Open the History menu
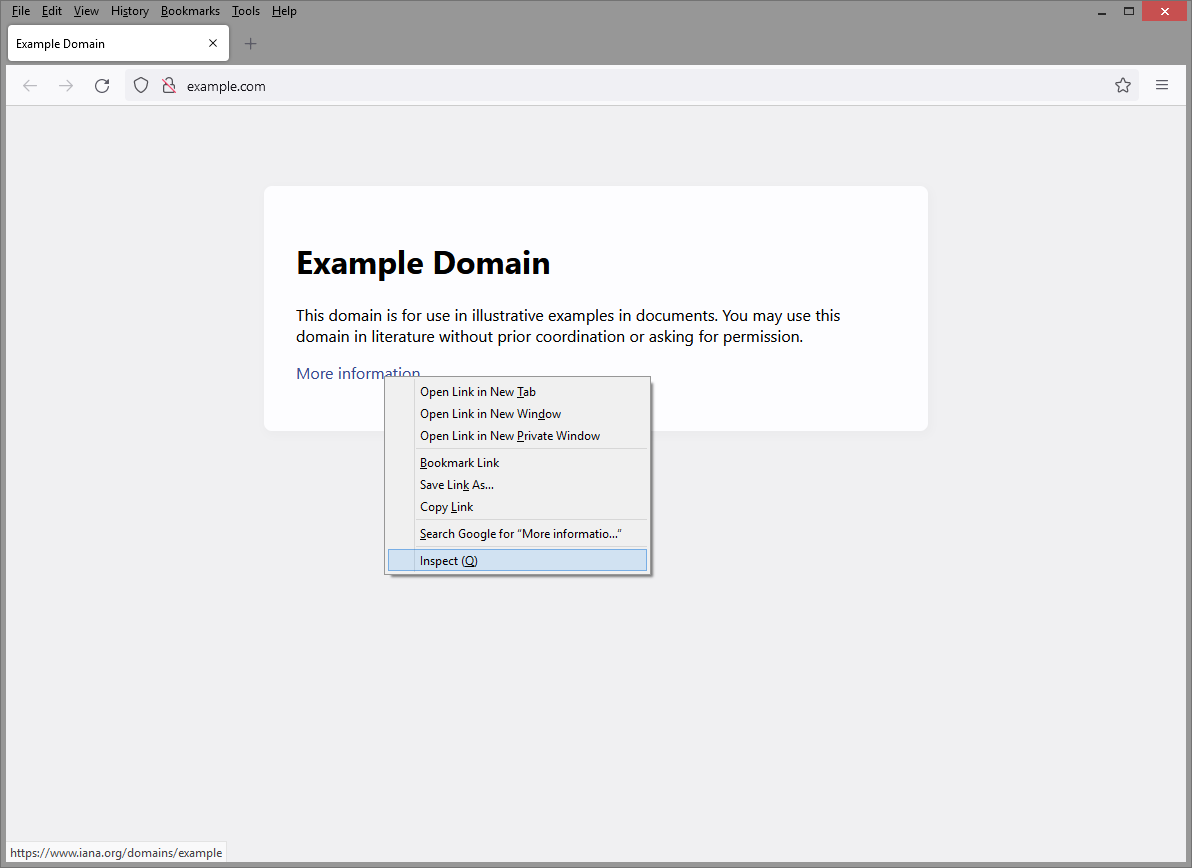This screenshot has width=1192, height=868. coord(129,11)
